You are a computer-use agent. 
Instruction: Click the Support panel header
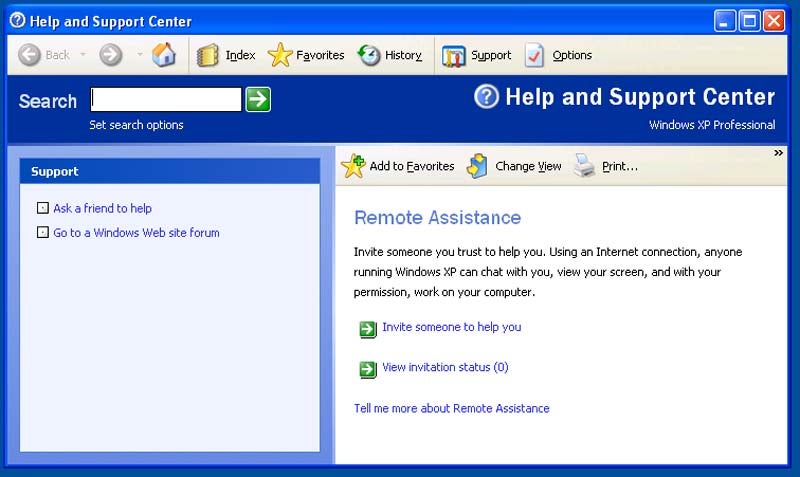point(170,171)
